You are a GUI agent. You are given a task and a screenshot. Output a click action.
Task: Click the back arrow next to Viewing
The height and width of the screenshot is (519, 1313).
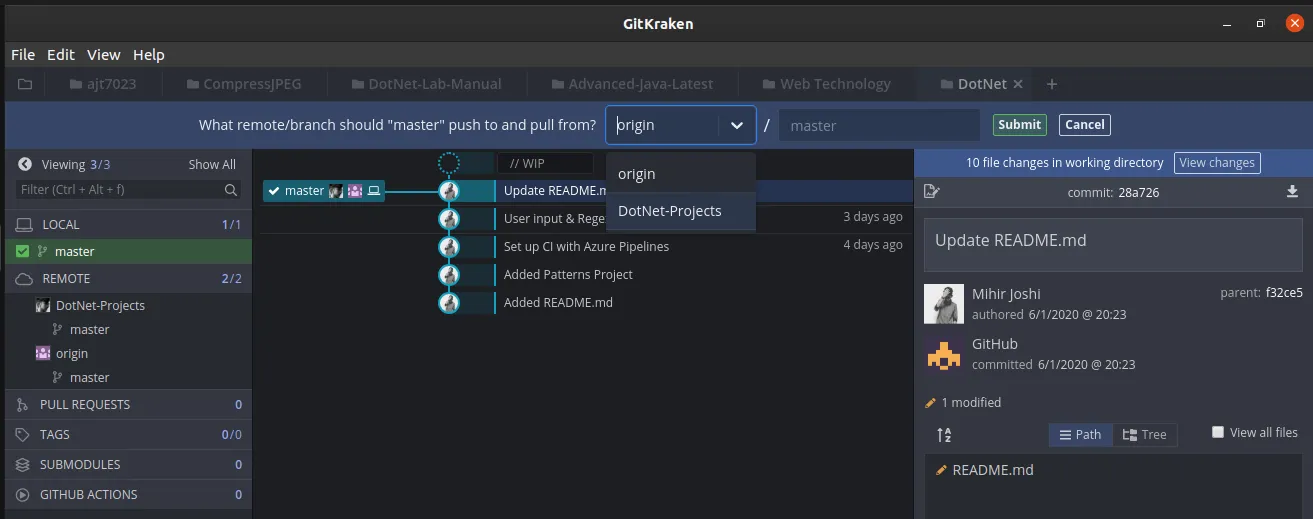click(x=23, y=164)
